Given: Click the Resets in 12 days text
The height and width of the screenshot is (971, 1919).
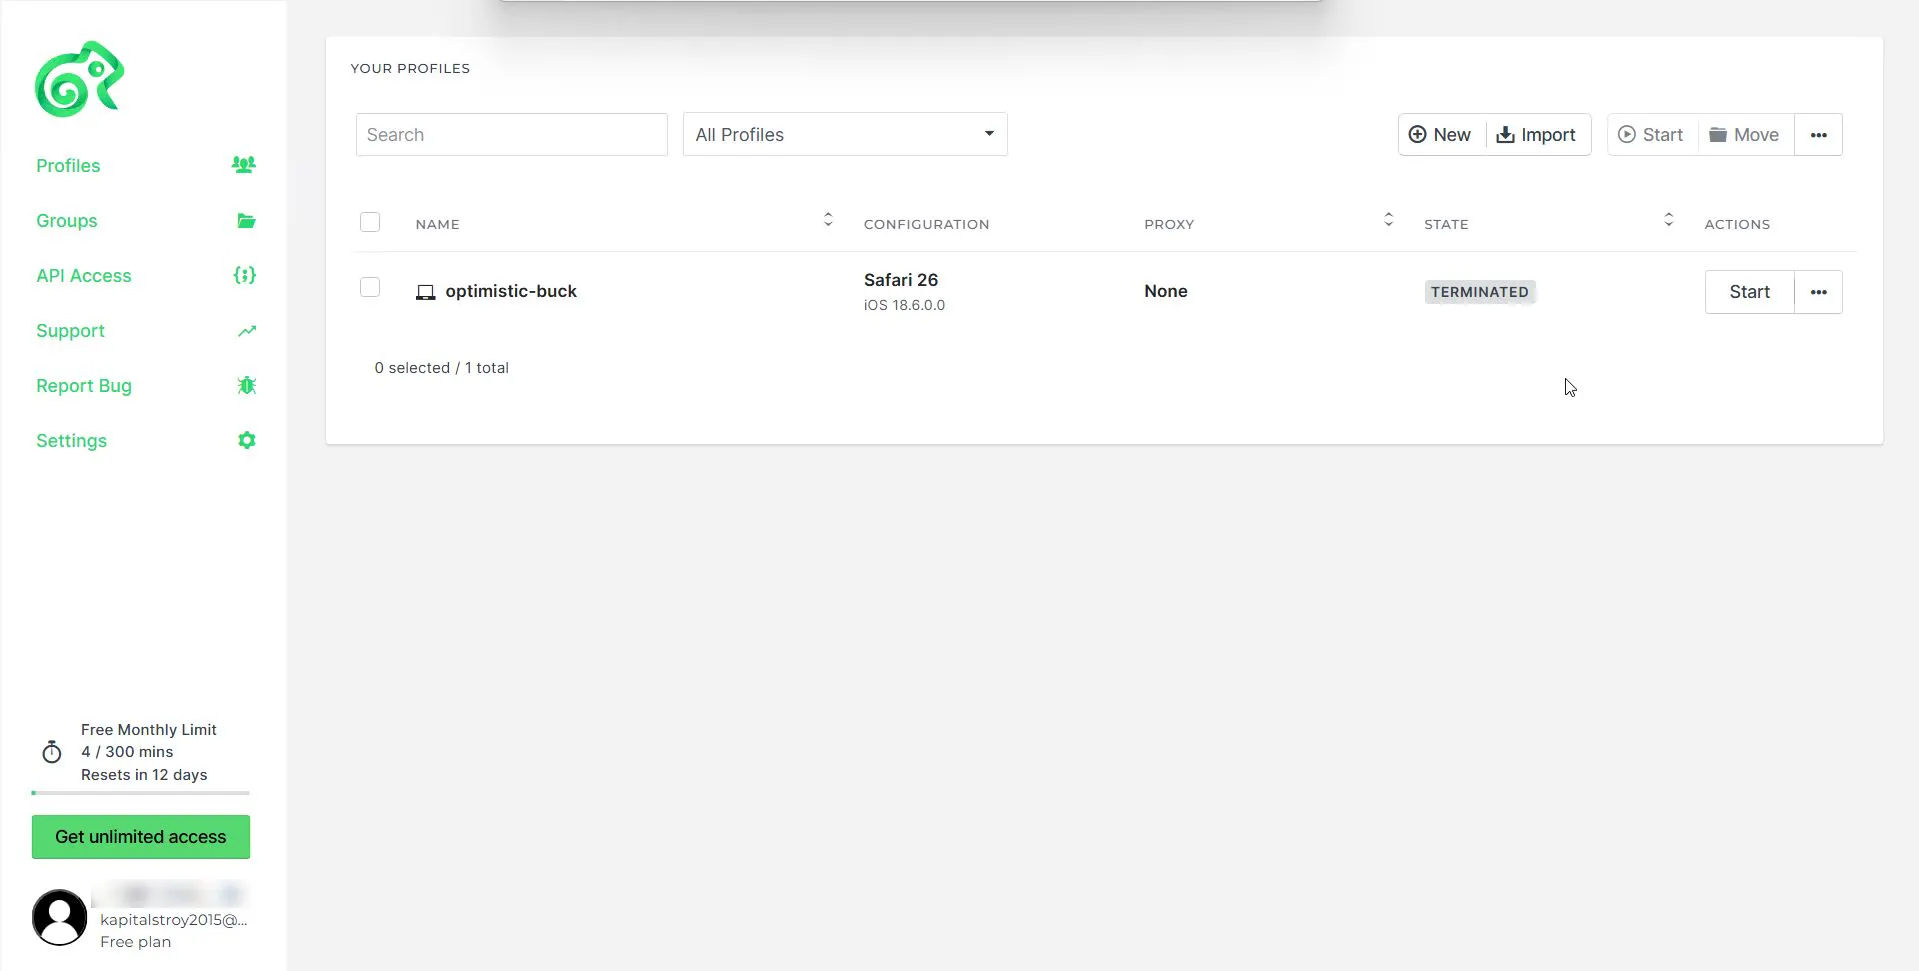Looking at the screenshot, I should pos(144,775).
